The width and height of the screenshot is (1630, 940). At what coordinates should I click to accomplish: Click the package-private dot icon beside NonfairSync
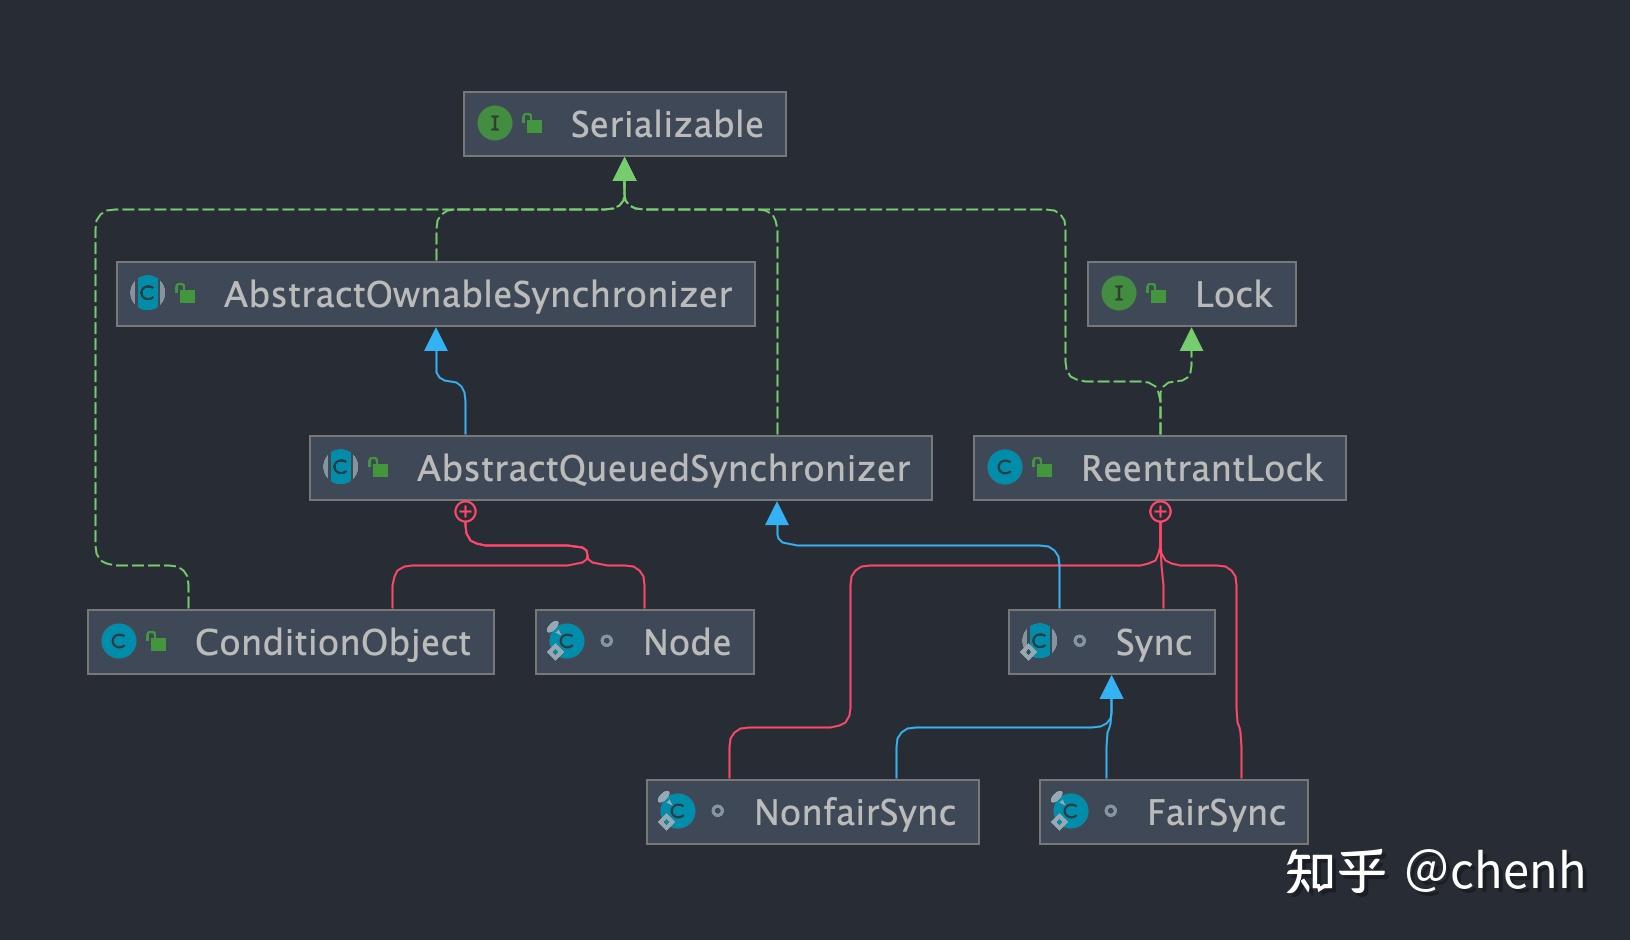point(718,812)
